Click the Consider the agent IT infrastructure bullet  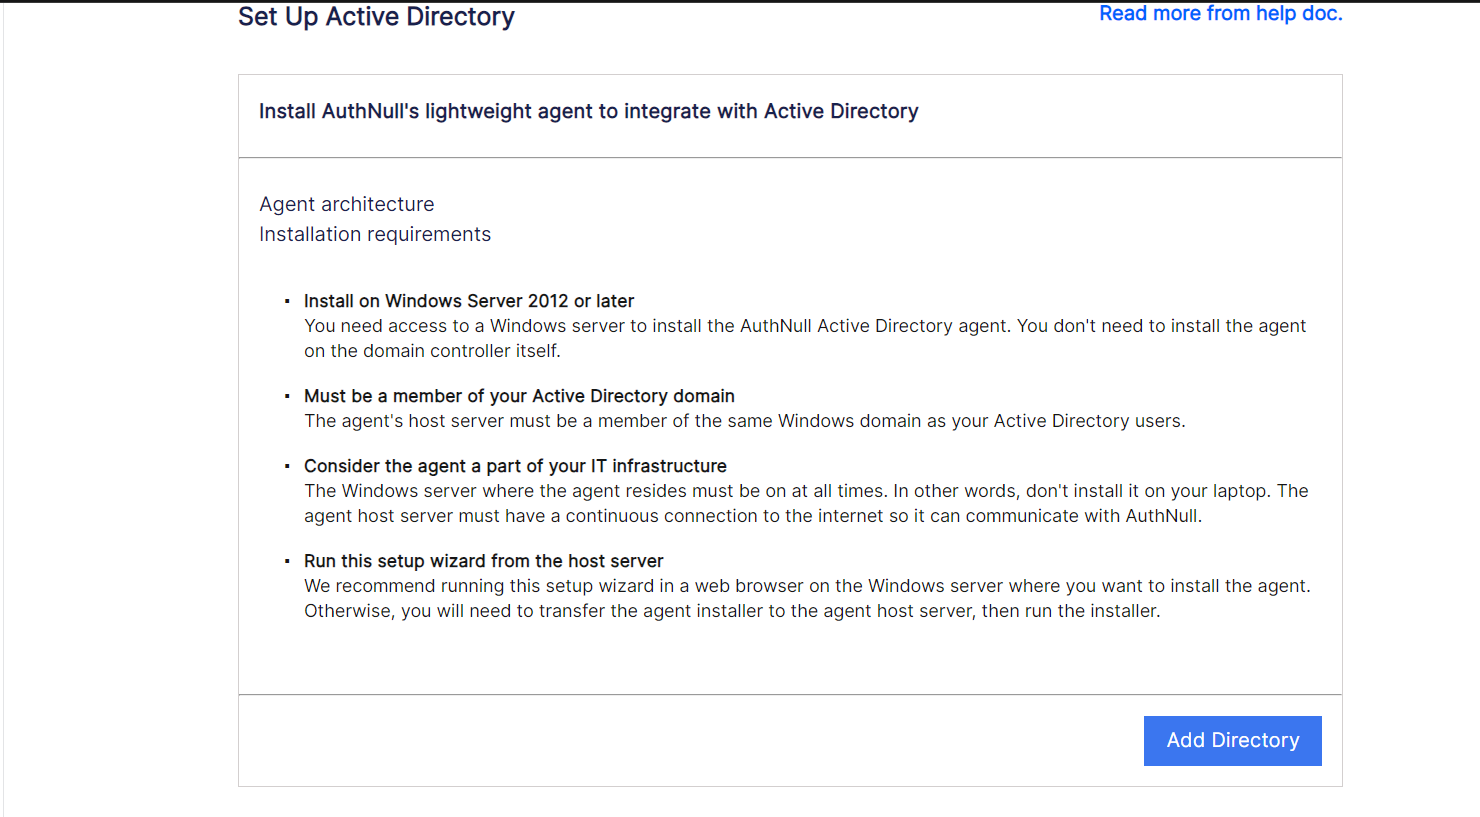[514, 465]
